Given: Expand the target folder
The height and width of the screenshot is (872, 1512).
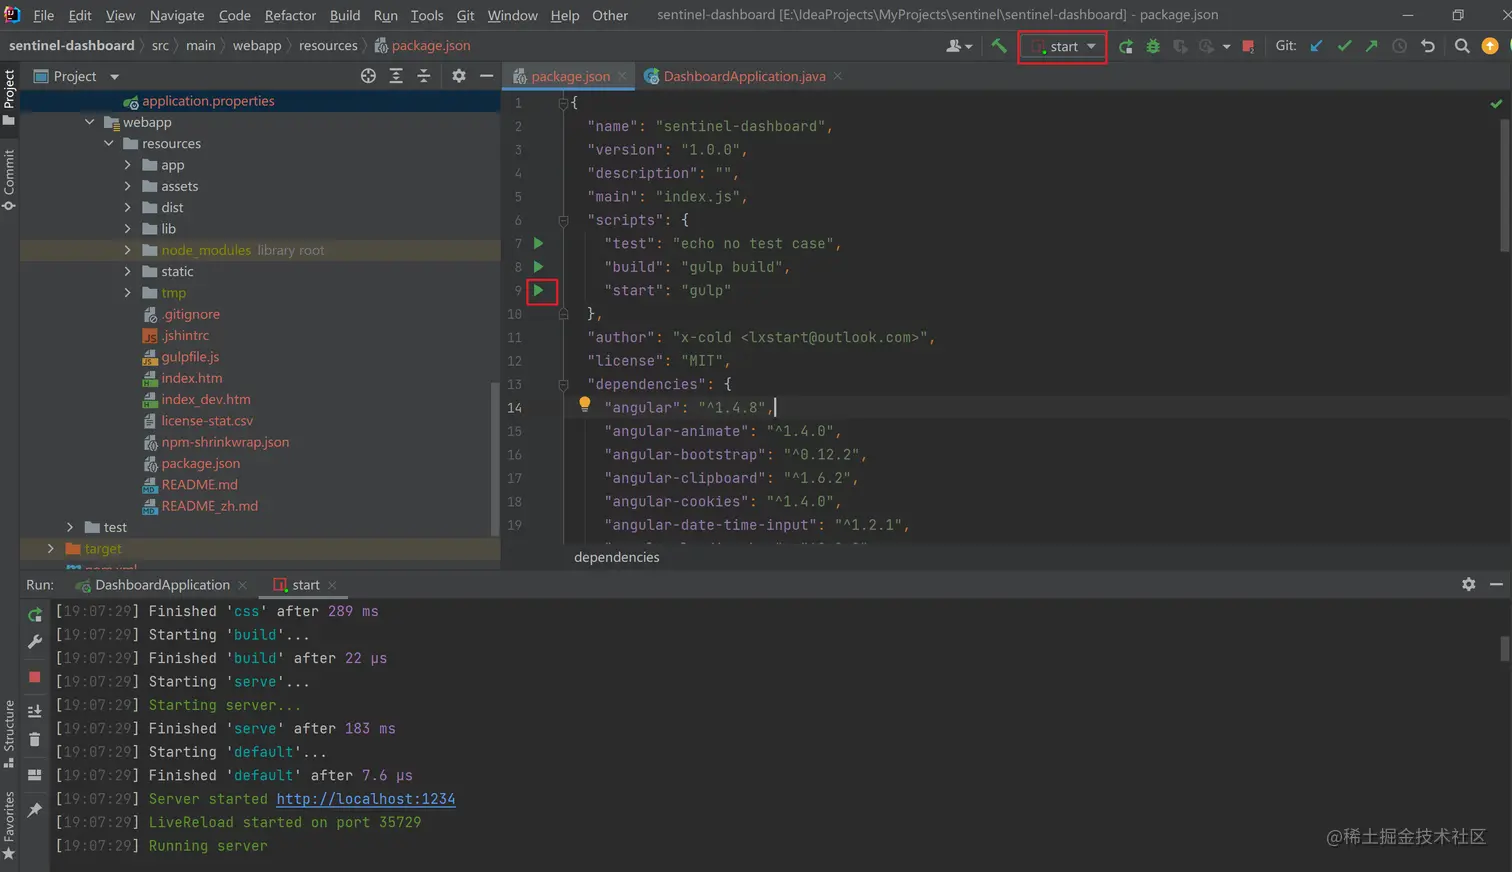Looking at the screenshot, I should [x=51, y=548].
